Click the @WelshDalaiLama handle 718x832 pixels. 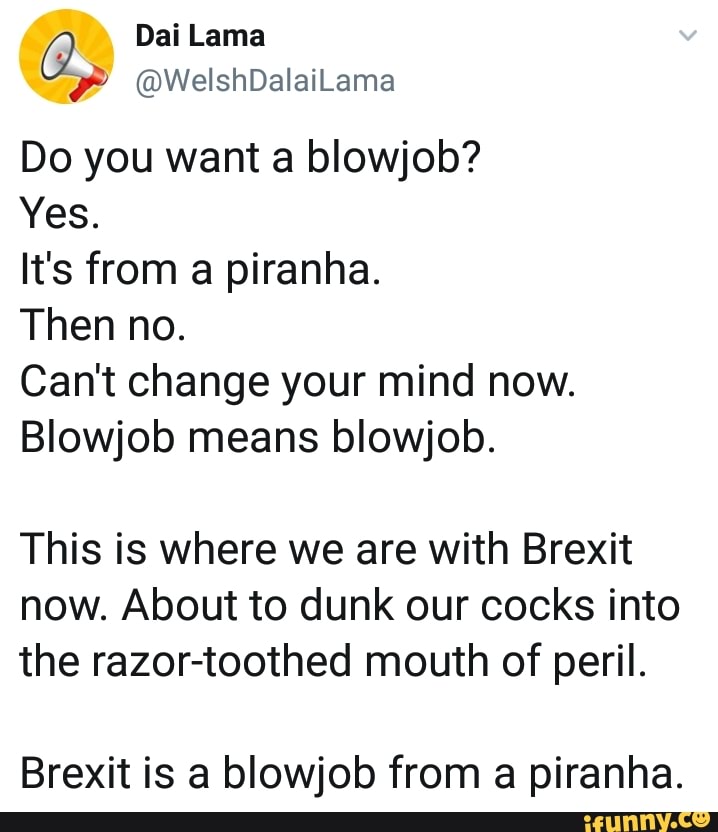point(264,80)
